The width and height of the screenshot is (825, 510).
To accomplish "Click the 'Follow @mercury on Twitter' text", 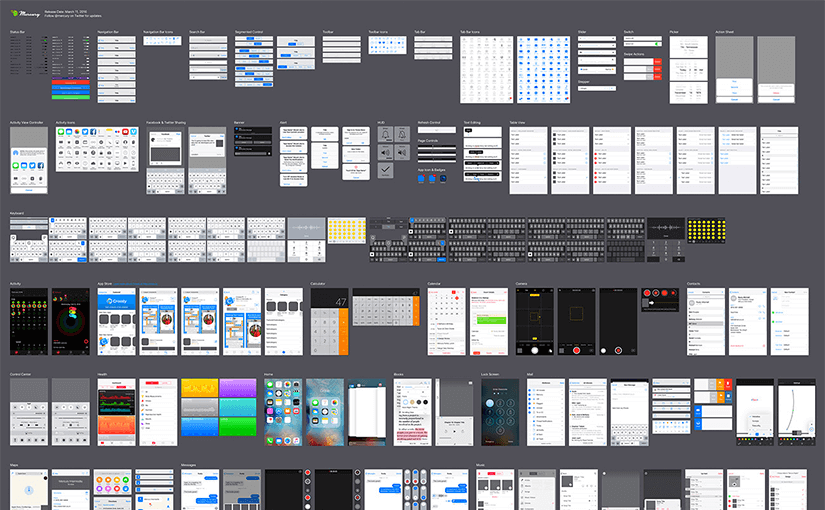I will pos(73,16).
